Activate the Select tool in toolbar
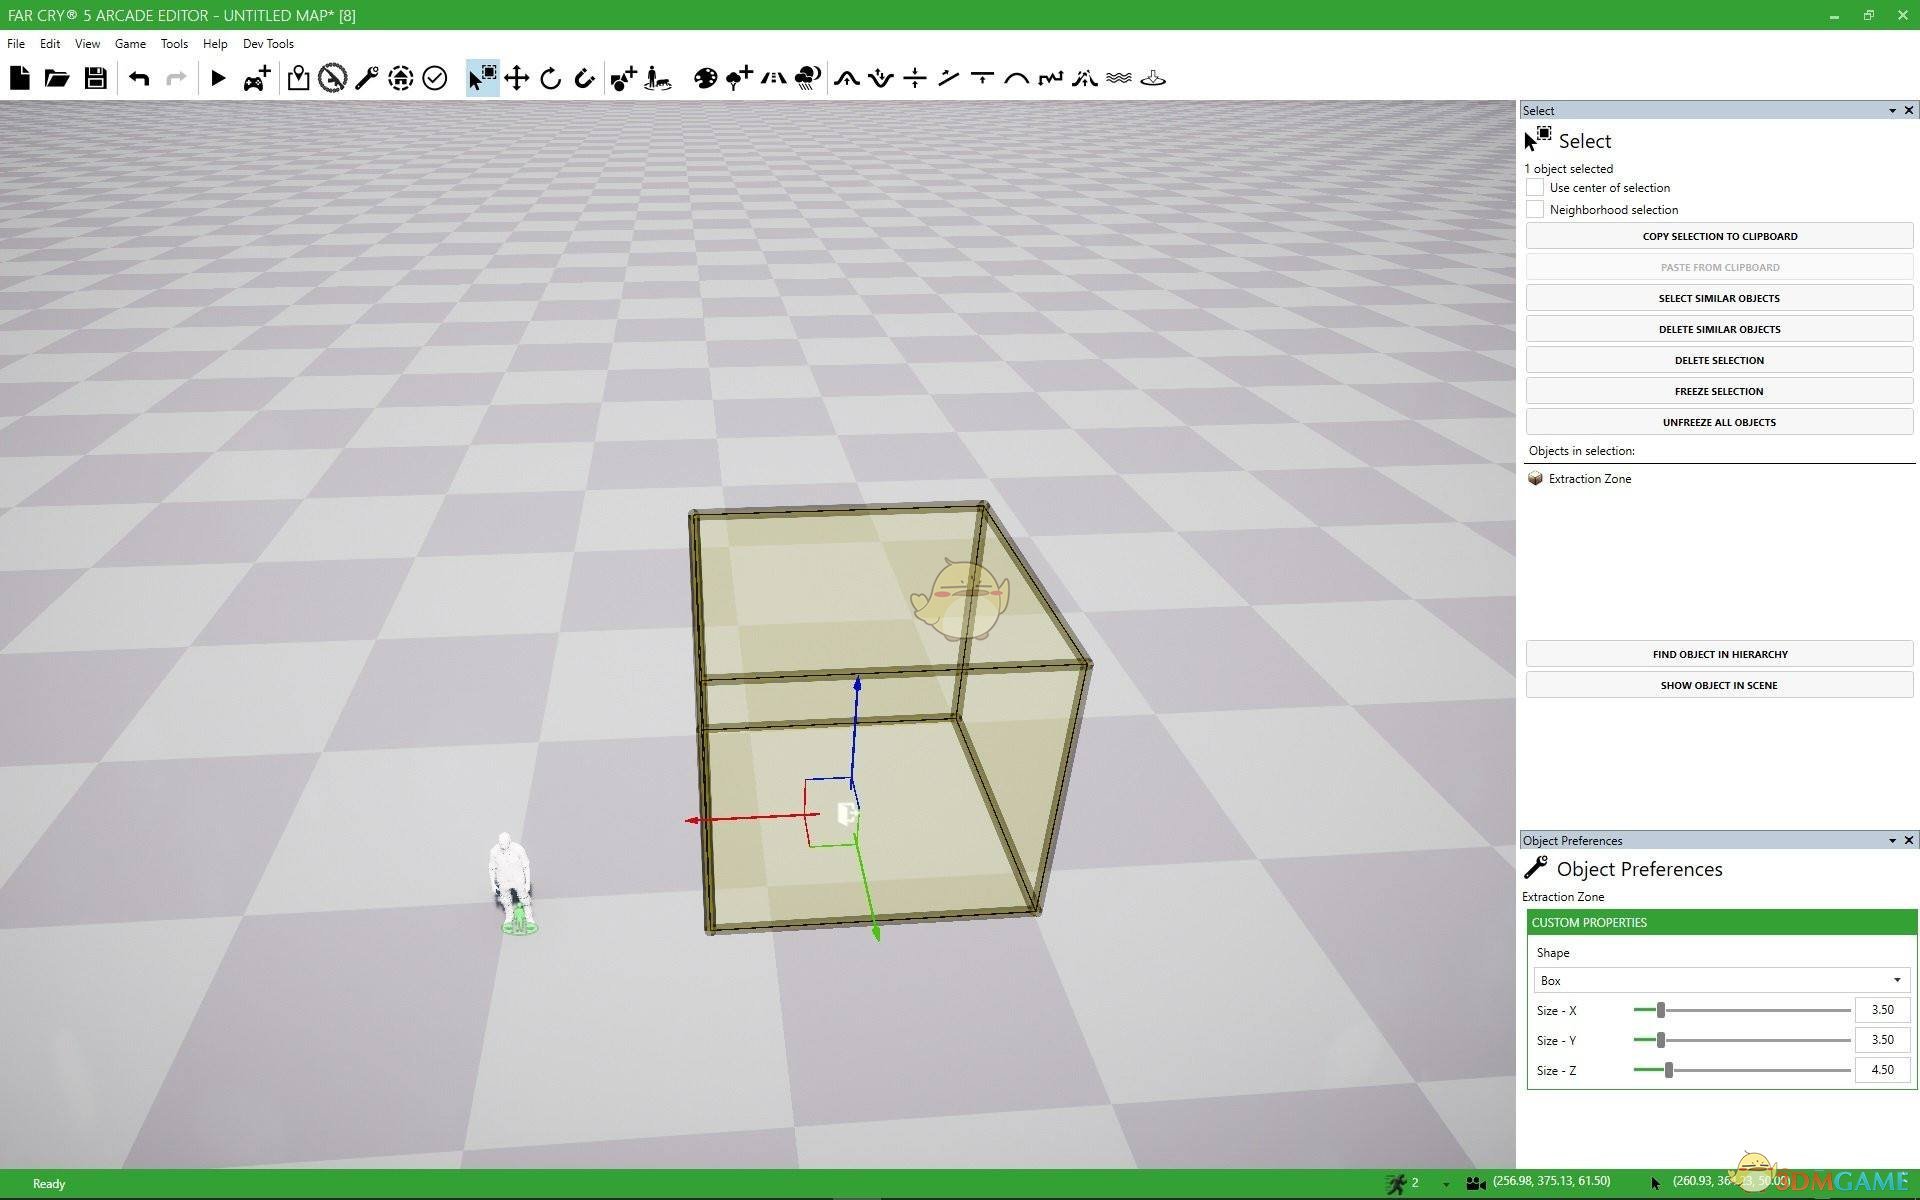 pos(483,78)
